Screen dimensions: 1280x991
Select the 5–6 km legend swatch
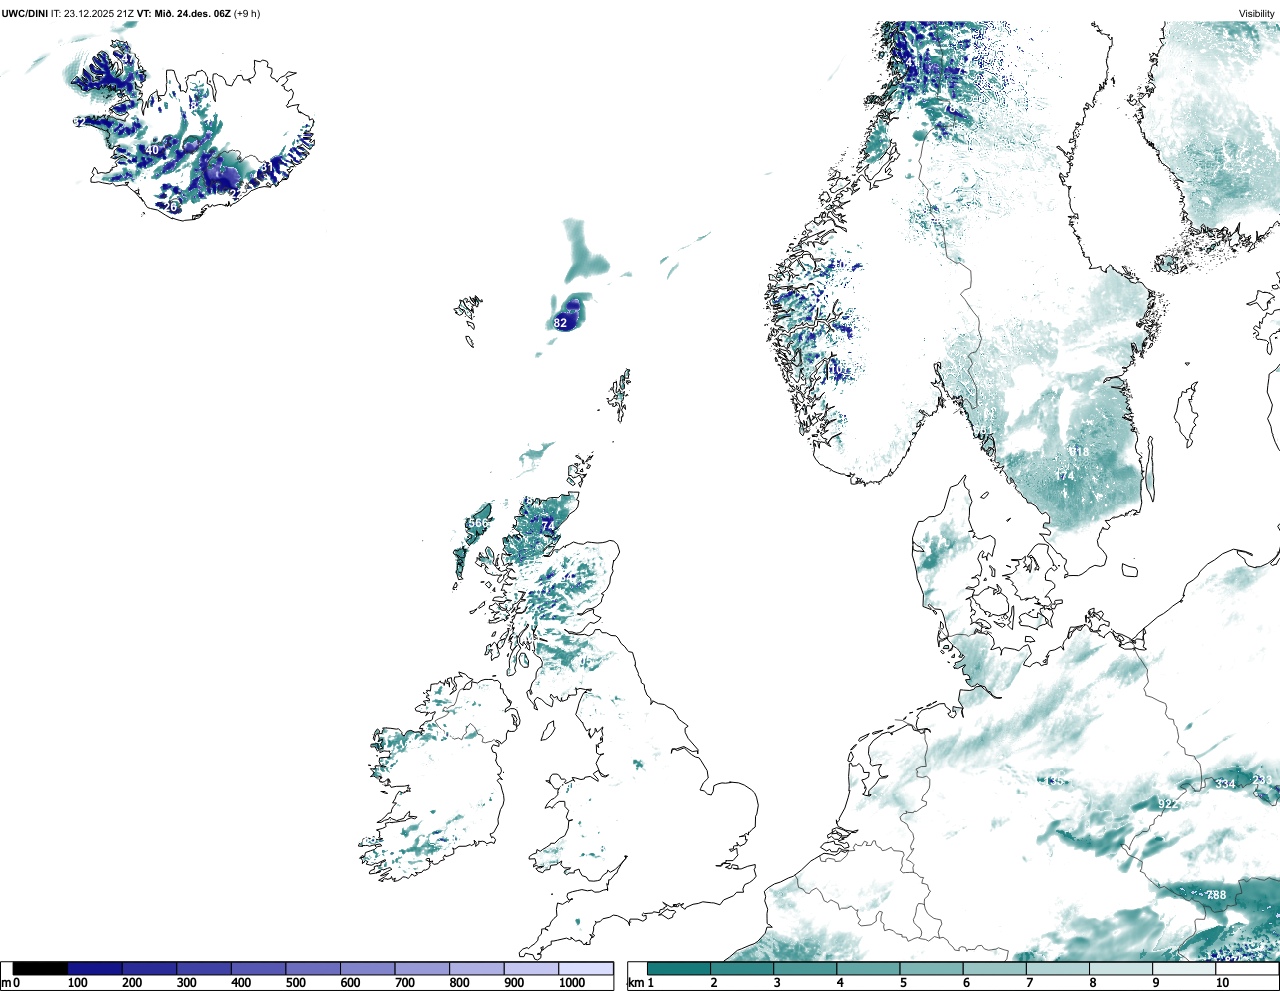(931, 968)
